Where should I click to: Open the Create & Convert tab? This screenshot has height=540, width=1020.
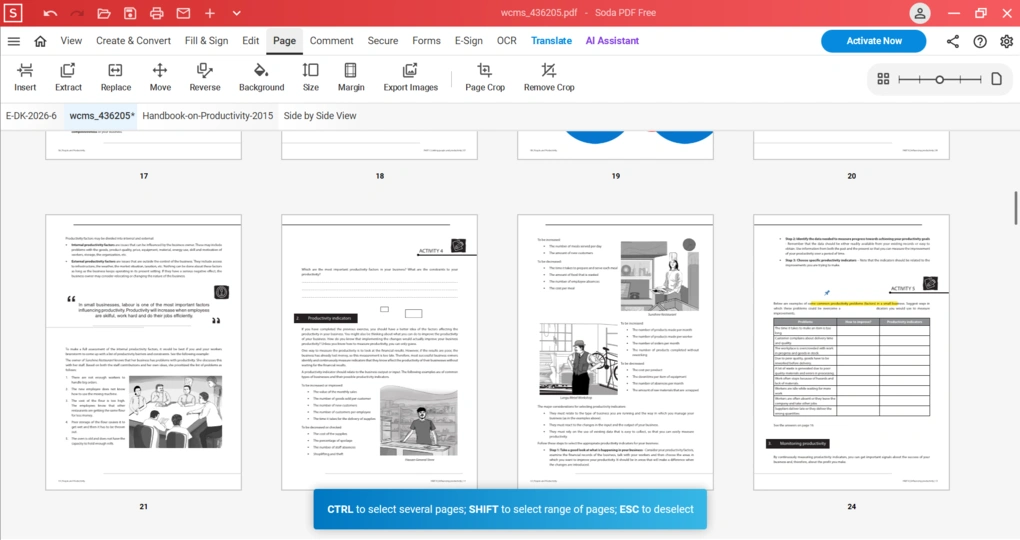tap(133, 40)
